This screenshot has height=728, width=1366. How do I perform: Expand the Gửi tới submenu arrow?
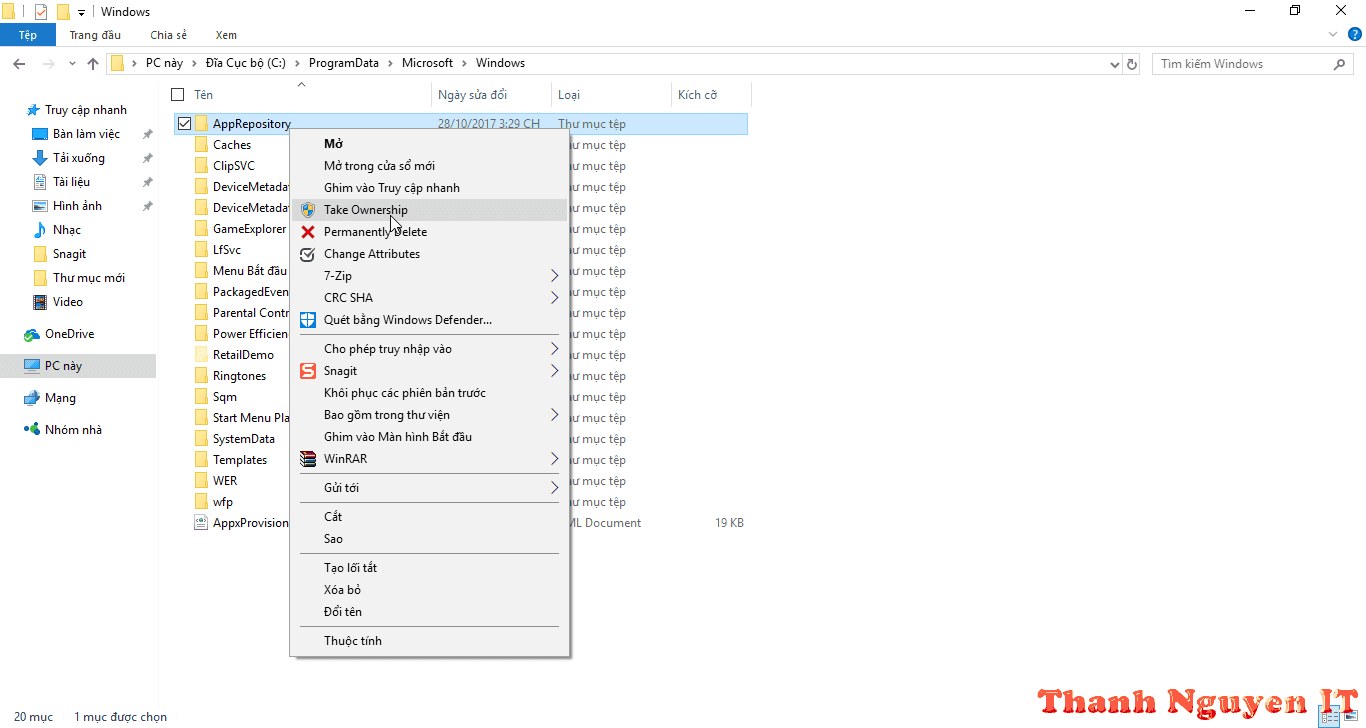coord(555,488)
